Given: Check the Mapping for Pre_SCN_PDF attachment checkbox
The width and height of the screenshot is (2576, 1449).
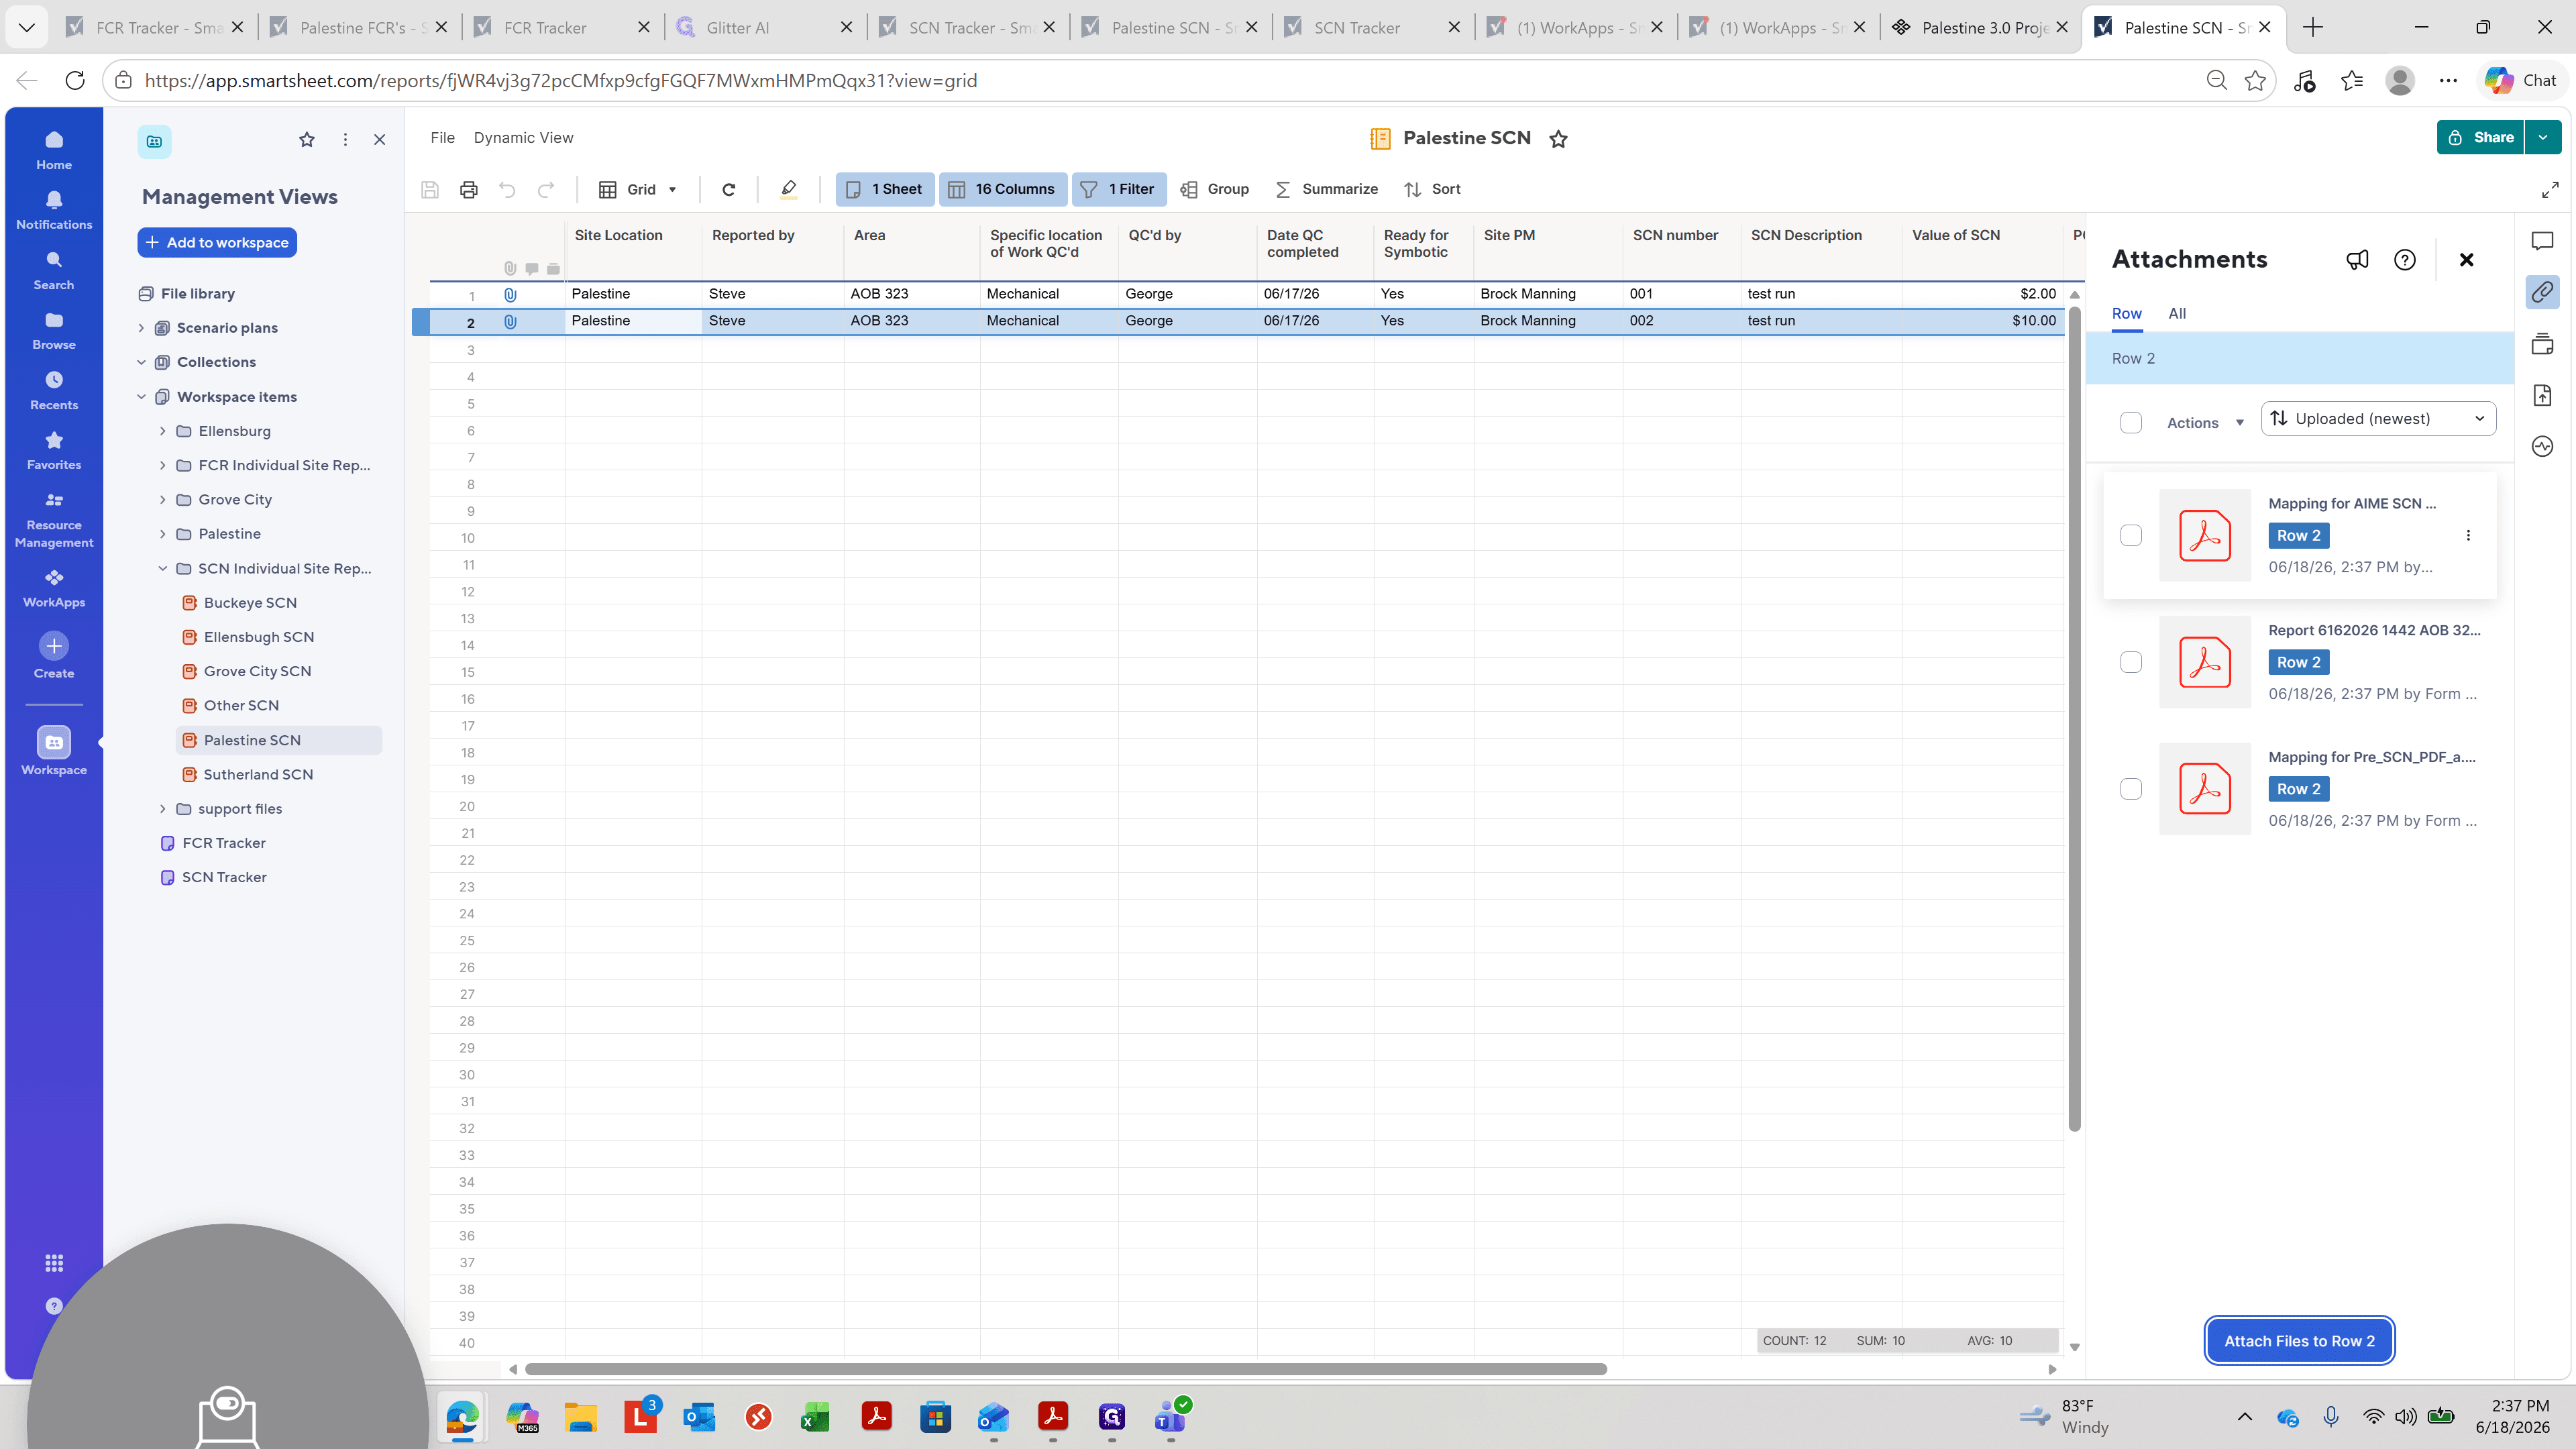Looking at the screenshot, I should coord(2131,789).
